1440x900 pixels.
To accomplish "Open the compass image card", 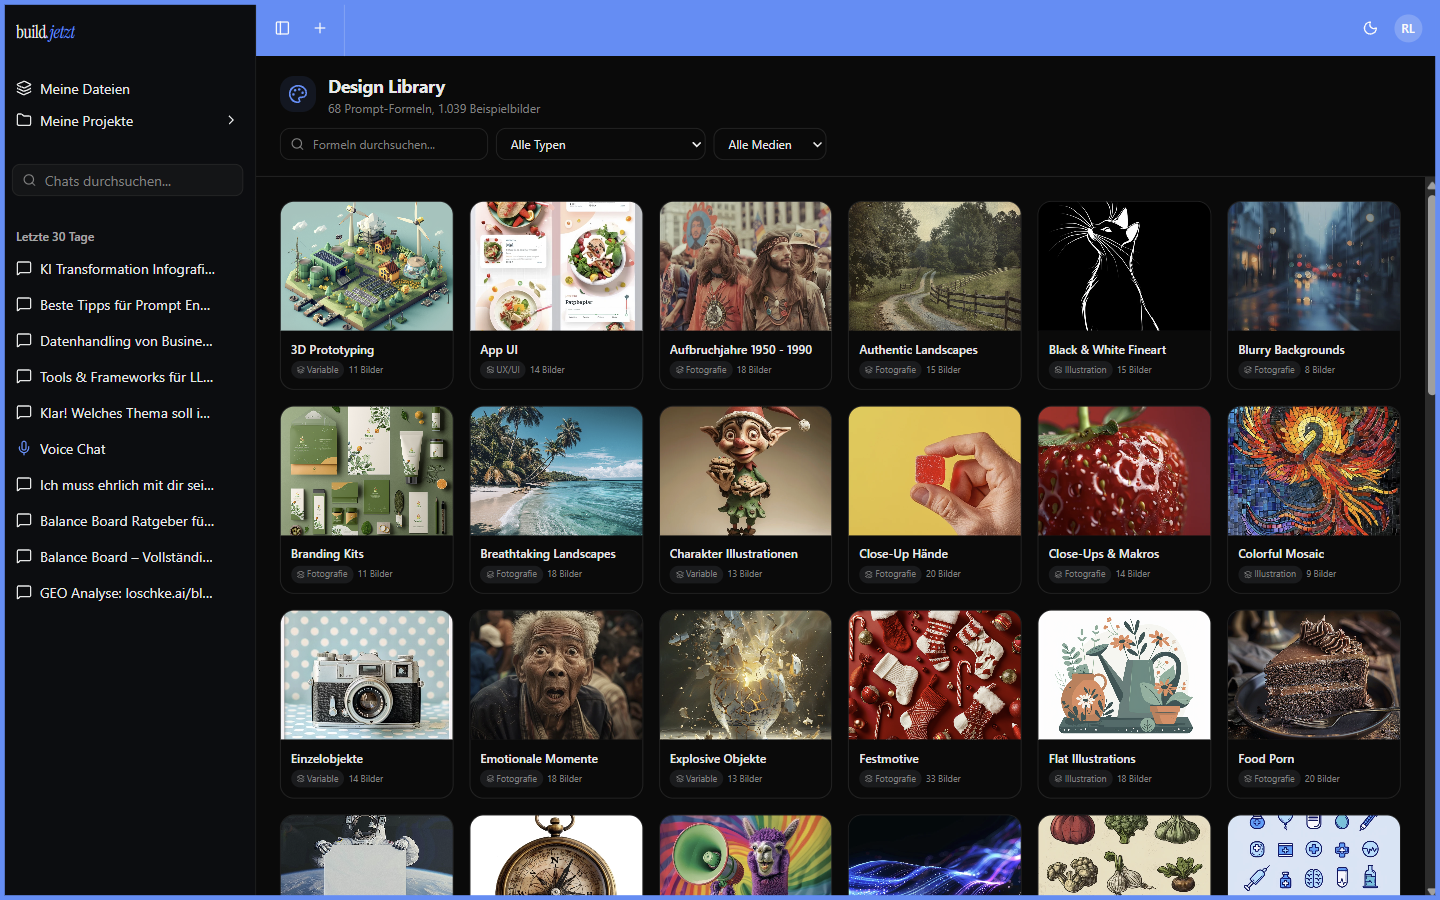I will (x=556, y=855).
